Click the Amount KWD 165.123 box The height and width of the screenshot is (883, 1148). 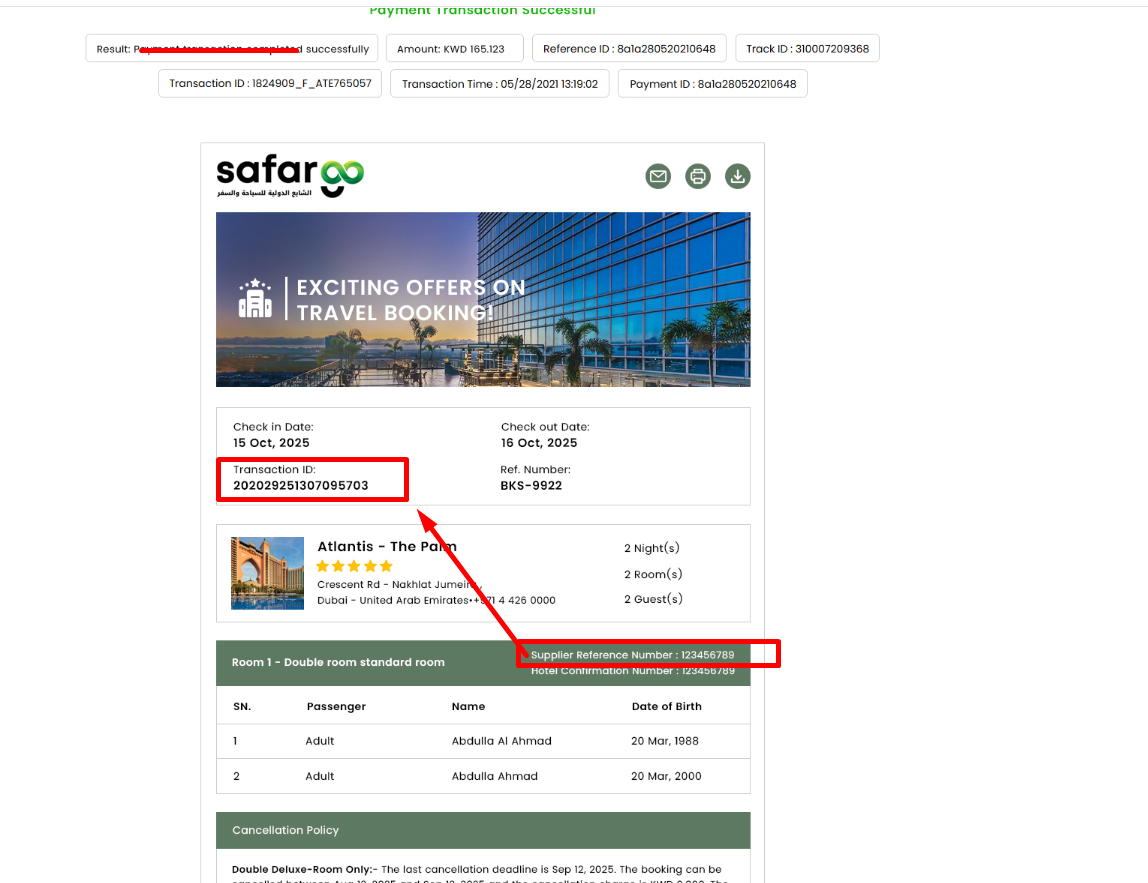(451, 49)
